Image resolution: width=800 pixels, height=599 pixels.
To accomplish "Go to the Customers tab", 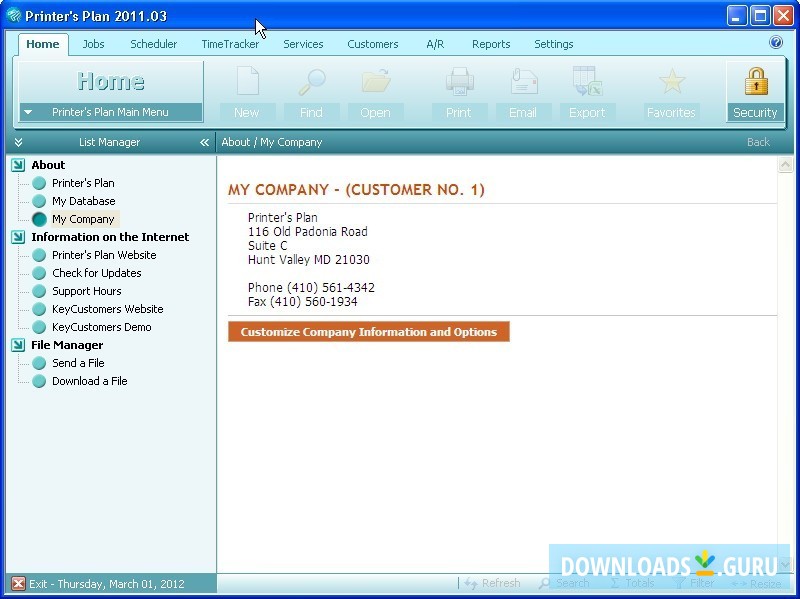I will [372, 44].
